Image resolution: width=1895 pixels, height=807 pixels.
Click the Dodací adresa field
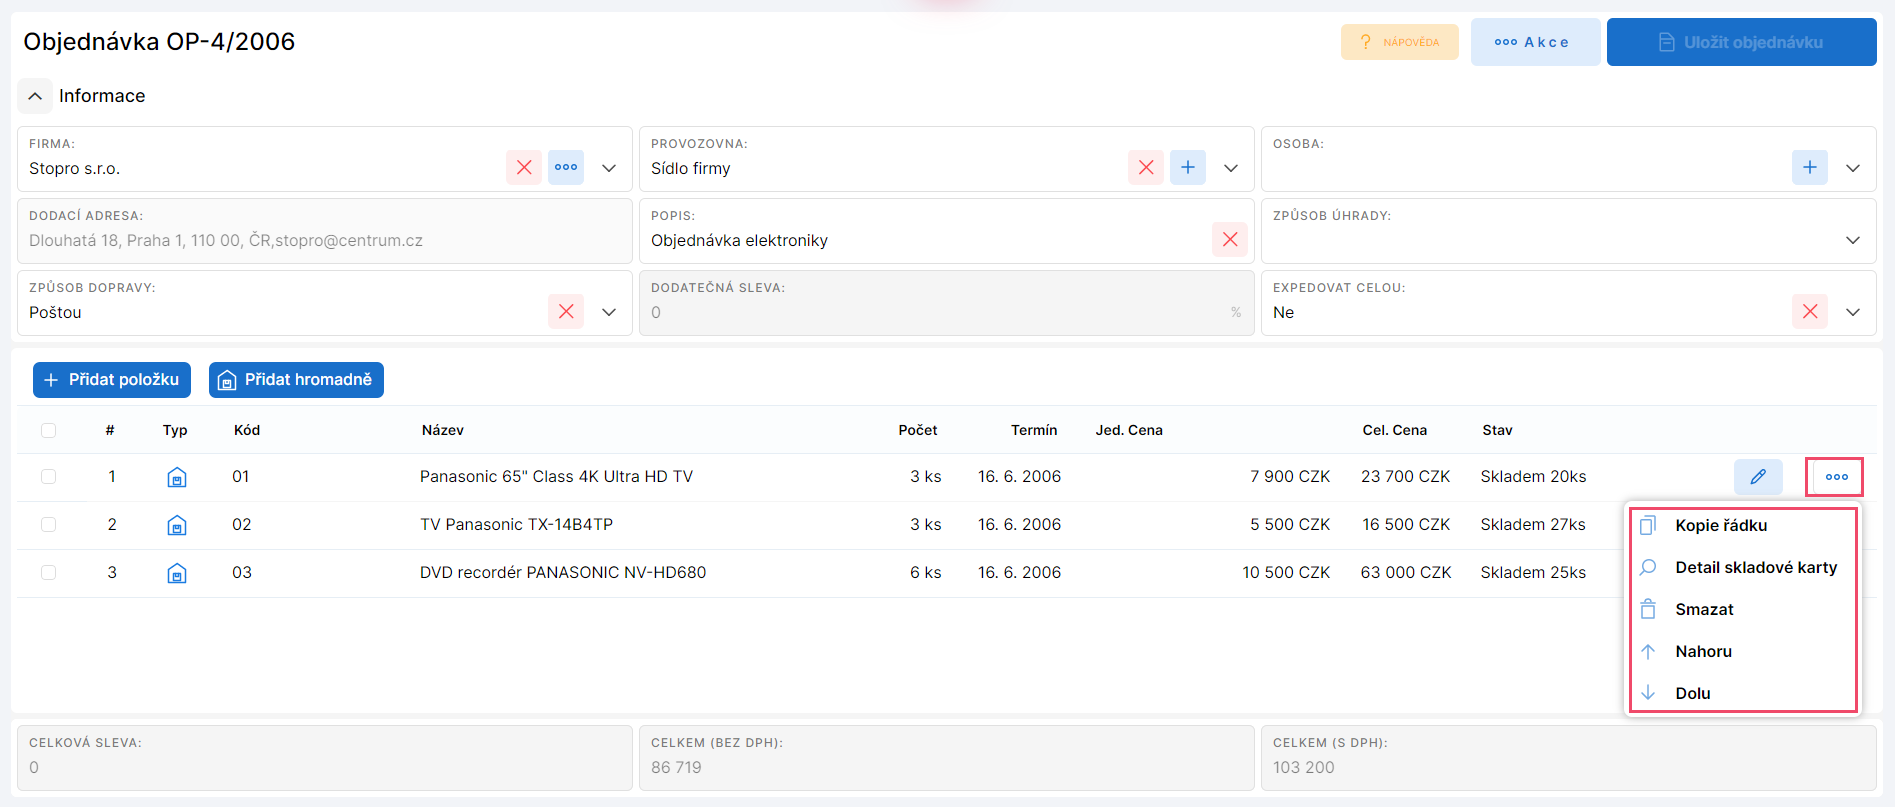325,231
